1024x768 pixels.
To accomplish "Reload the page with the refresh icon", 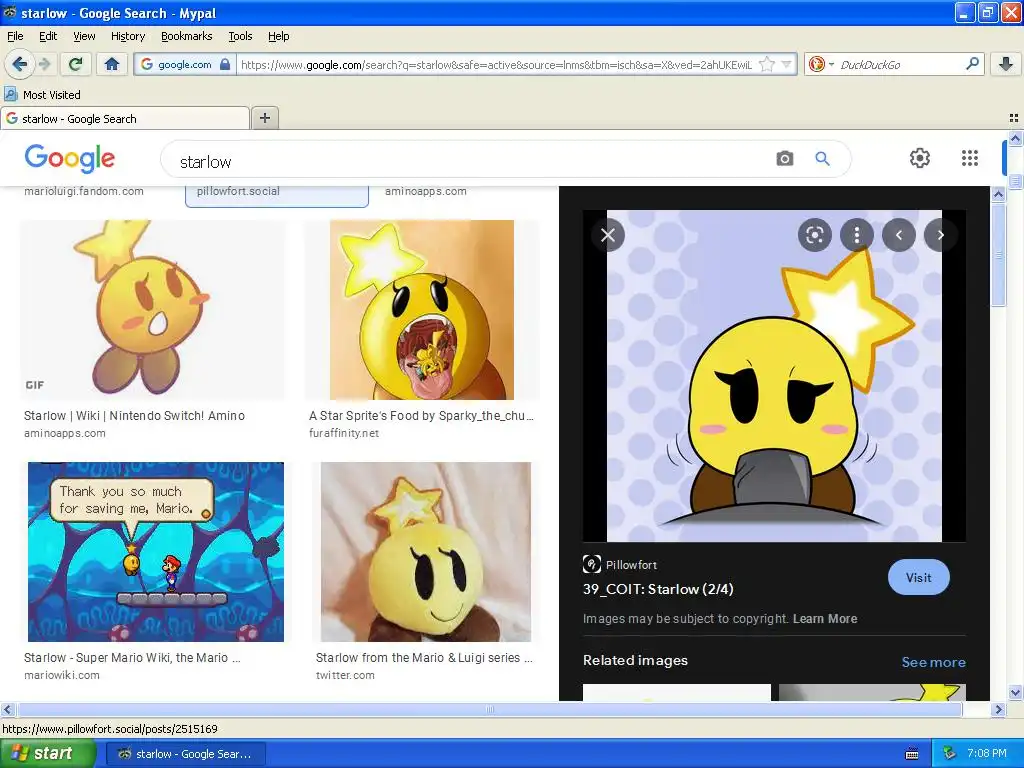I will (x=76, y=64).
